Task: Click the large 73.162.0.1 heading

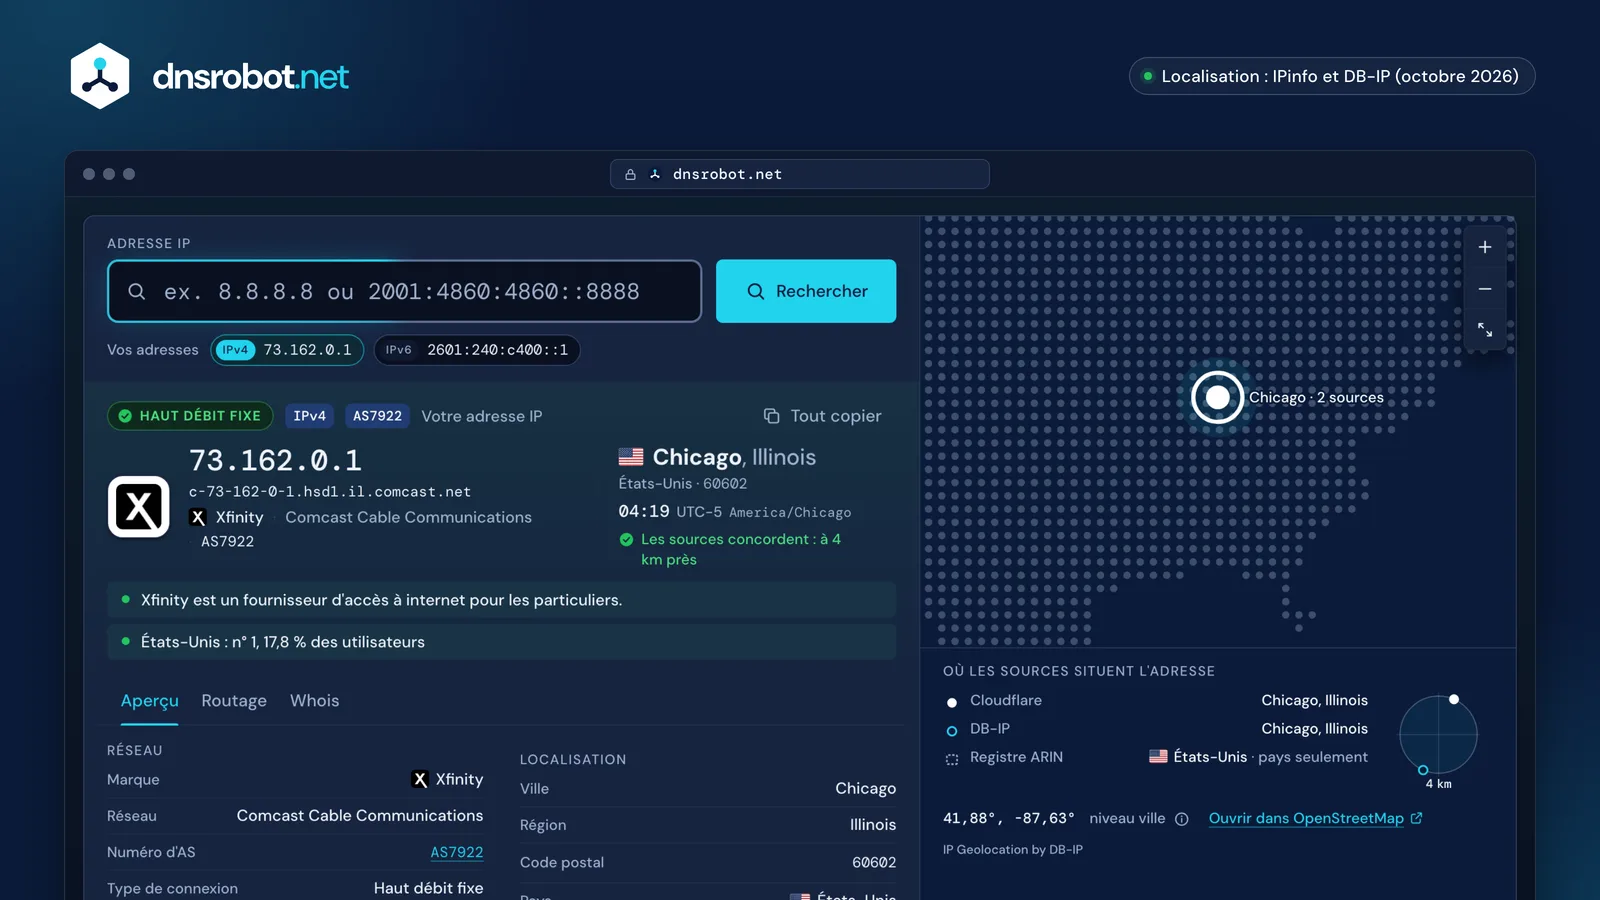Action: click(x=275, y=460)
